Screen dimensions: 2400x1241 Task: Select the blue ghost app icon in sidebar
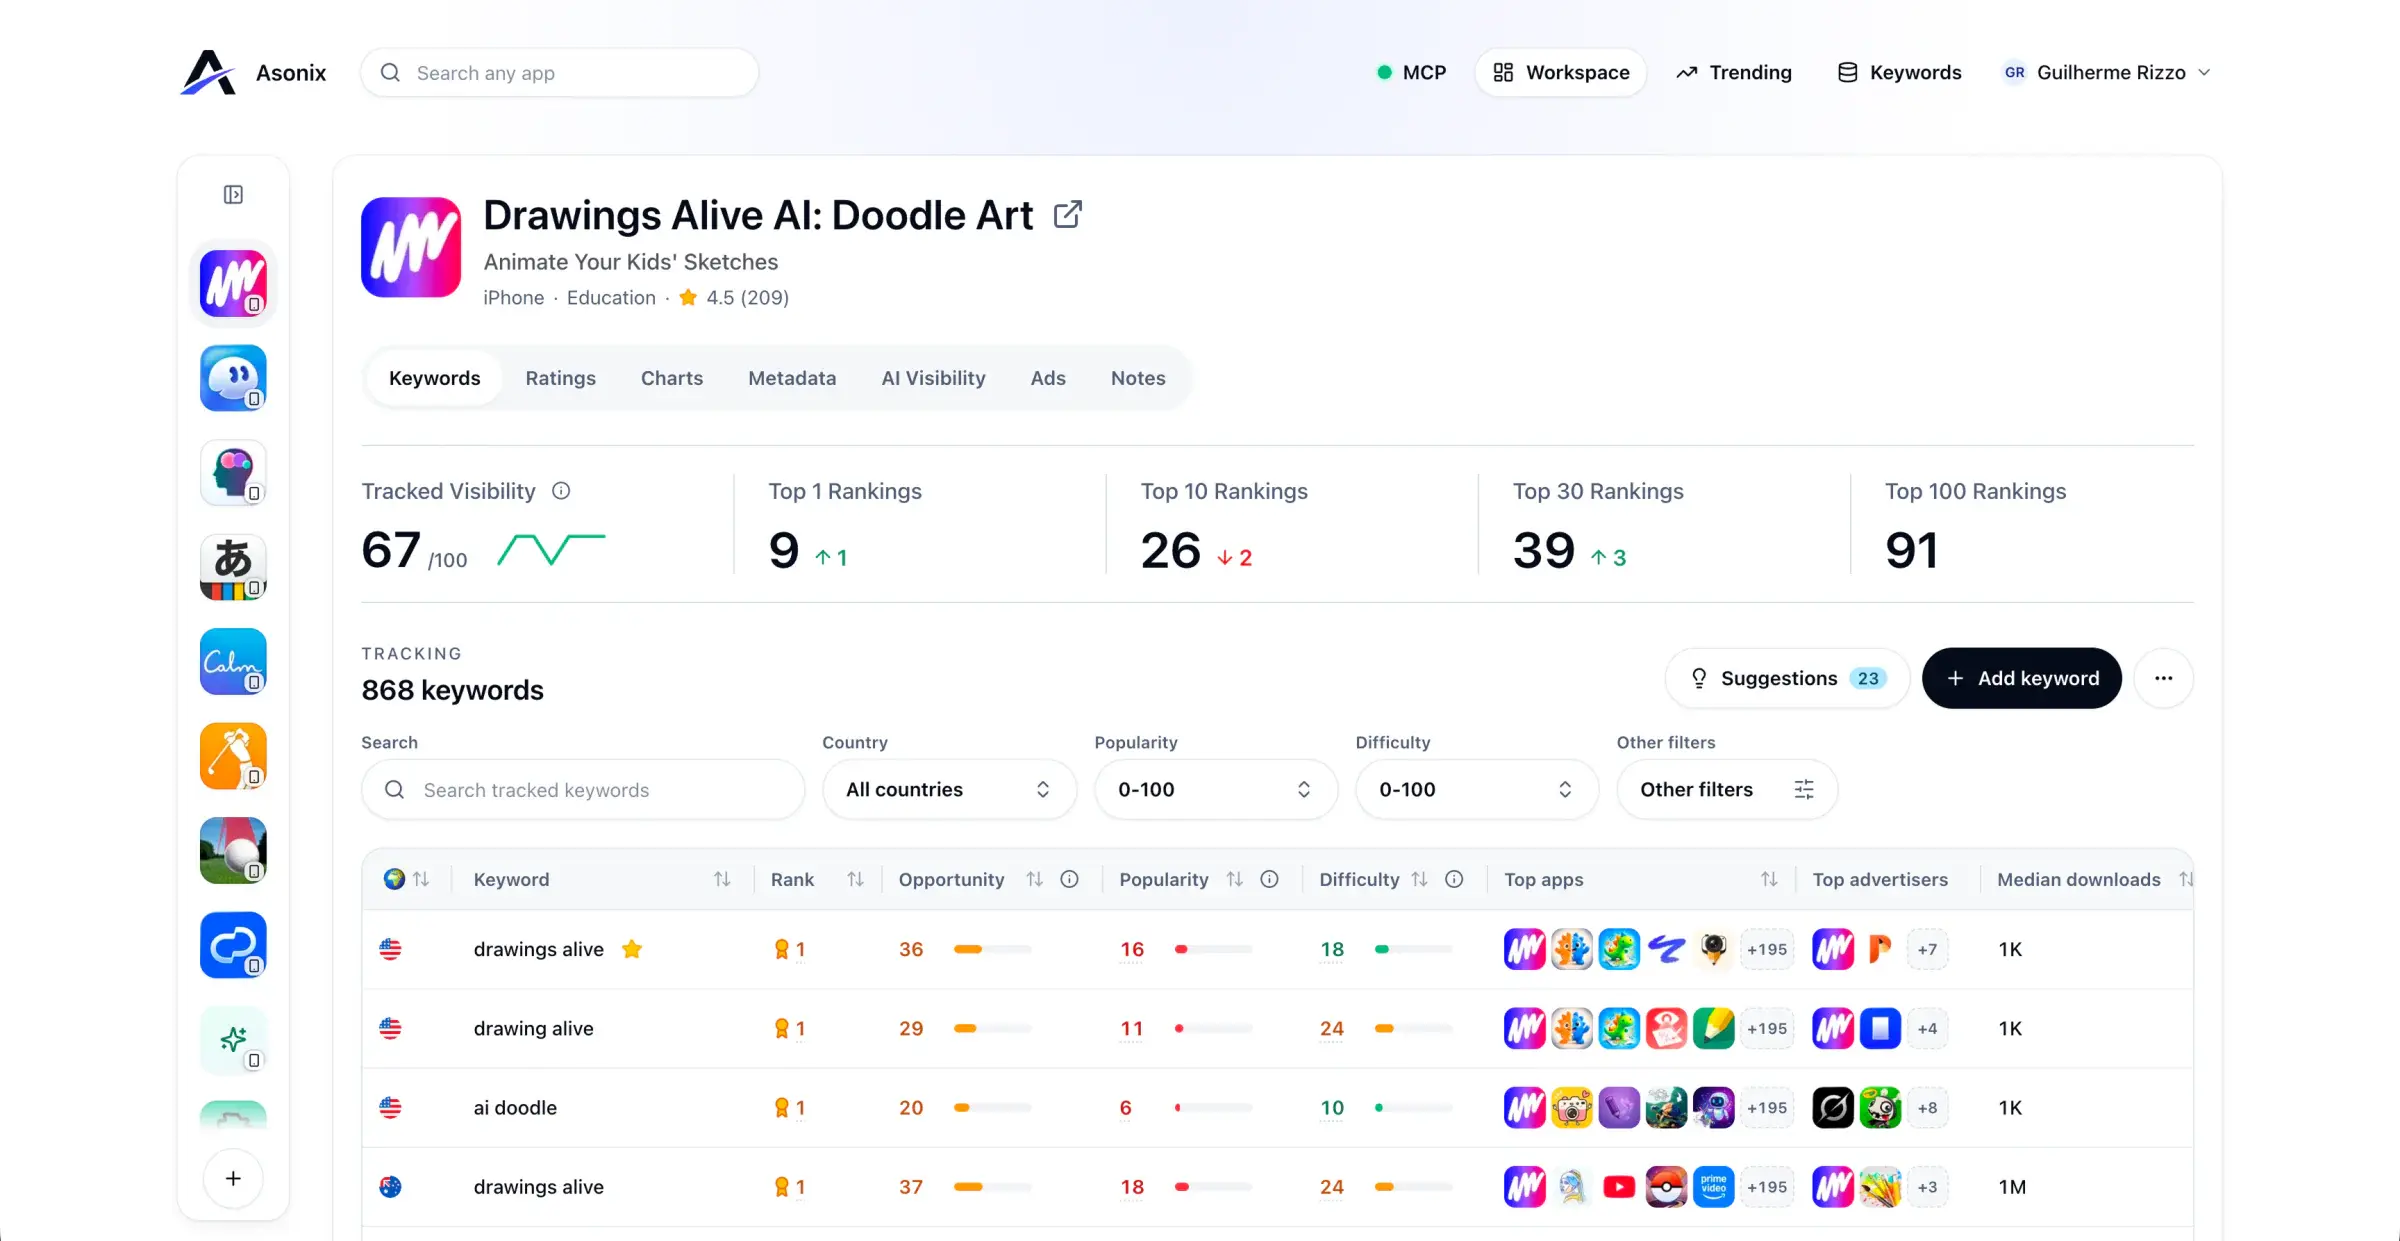coord(233,378)
